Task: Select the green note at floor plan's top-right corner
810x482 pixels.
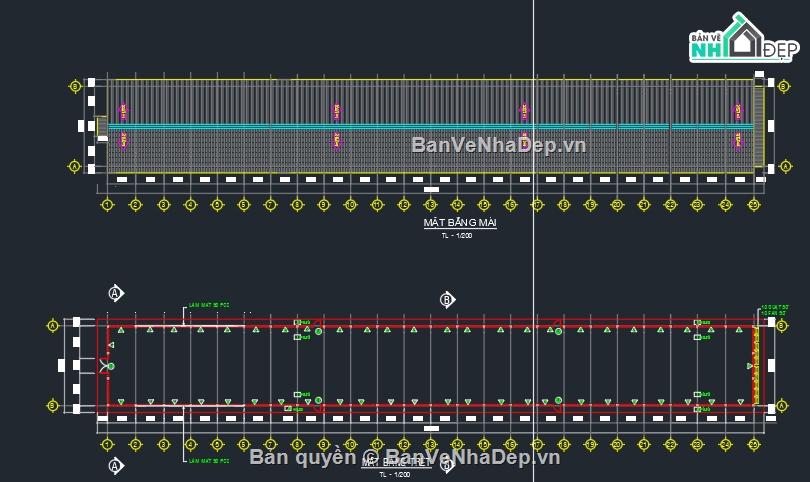Action: click(774, 310)
